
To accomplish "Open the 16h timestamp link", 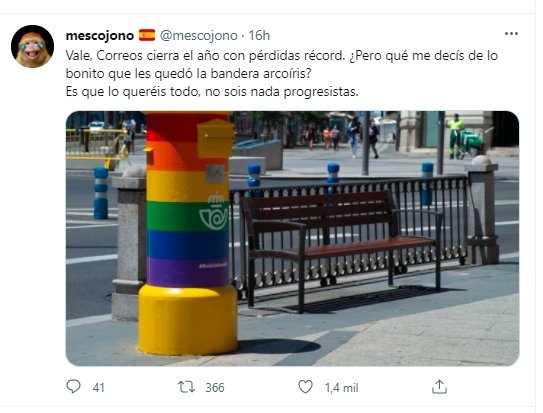I will 259,35.
